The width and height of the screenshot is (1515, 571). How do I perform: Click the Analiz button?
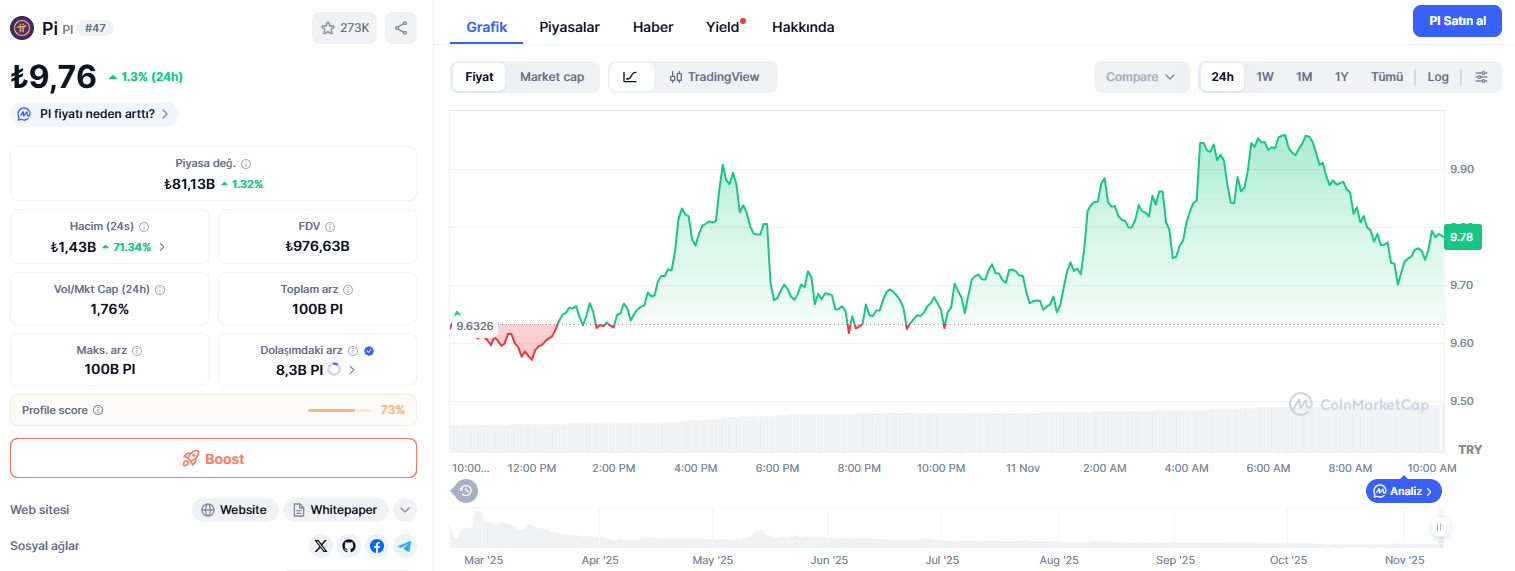[1404, 491]
